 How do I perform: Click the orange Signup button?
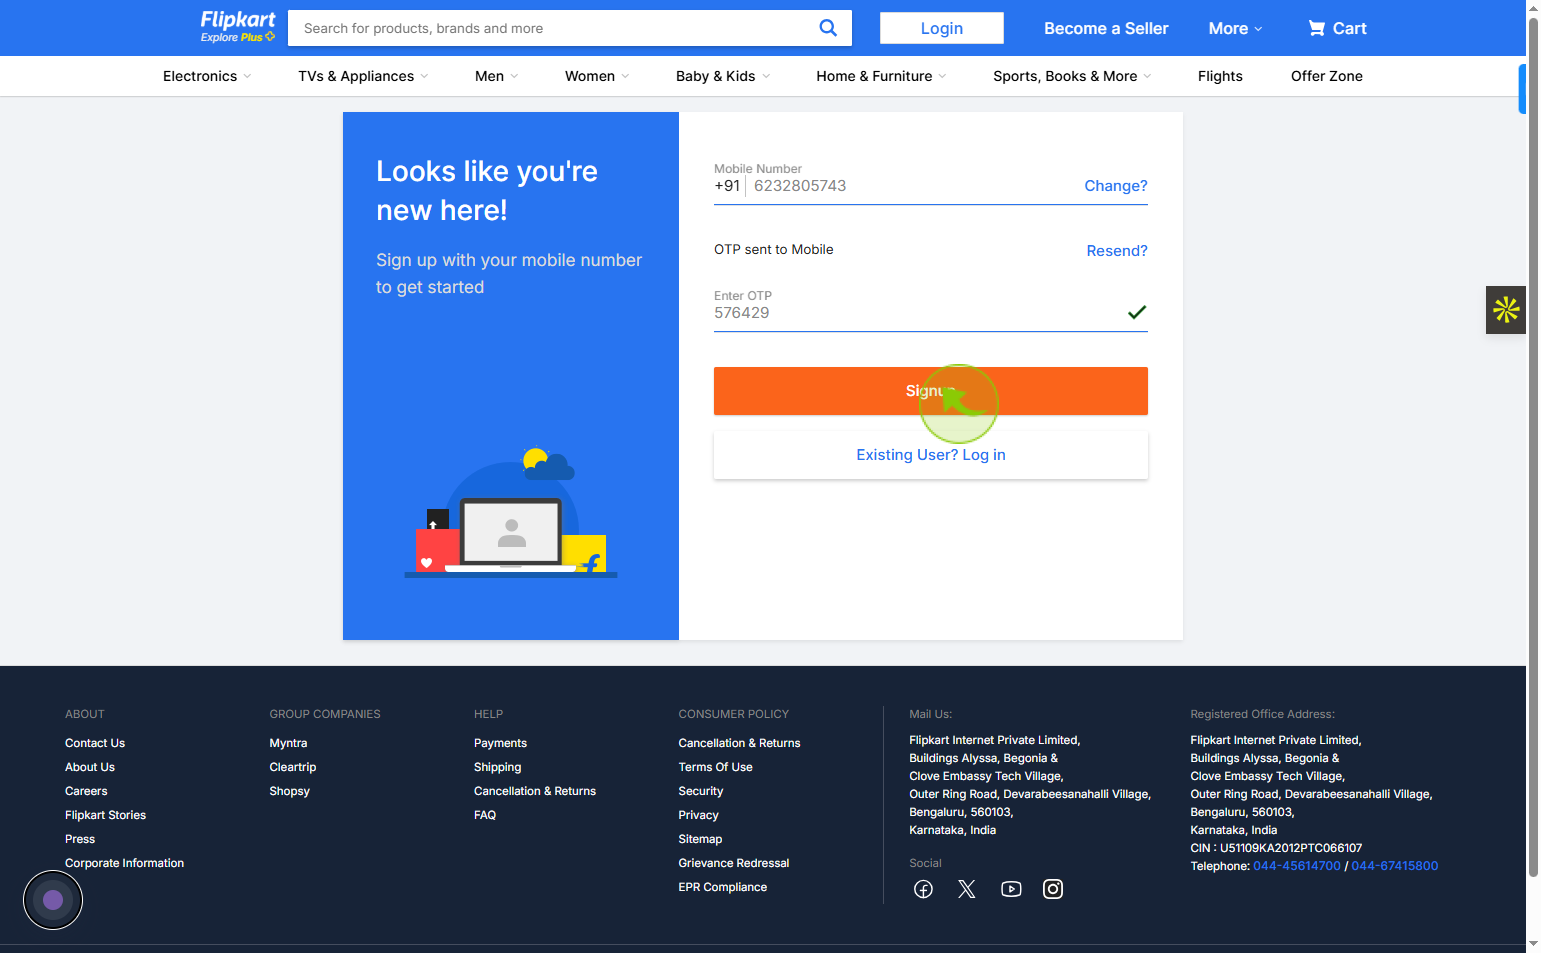pos(930,391)
